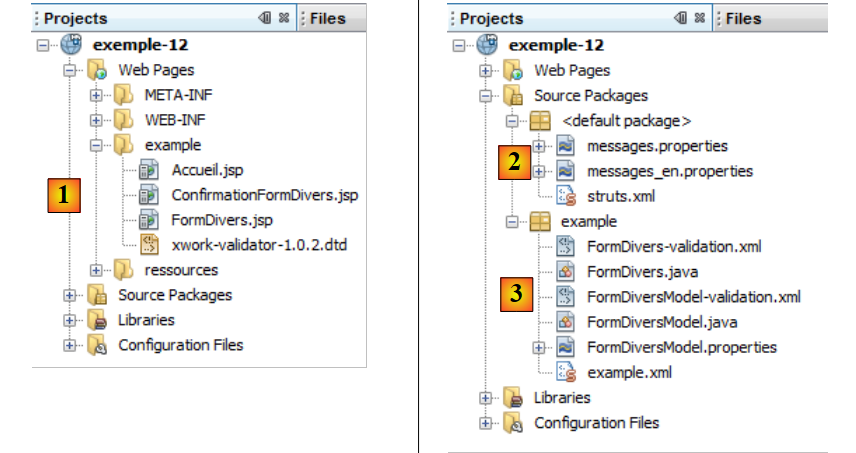Minimize the left Projects window panel
Image resolution: width=856 pixels, height=453 pixels.
pyautogui.click(x=265, y=18)
